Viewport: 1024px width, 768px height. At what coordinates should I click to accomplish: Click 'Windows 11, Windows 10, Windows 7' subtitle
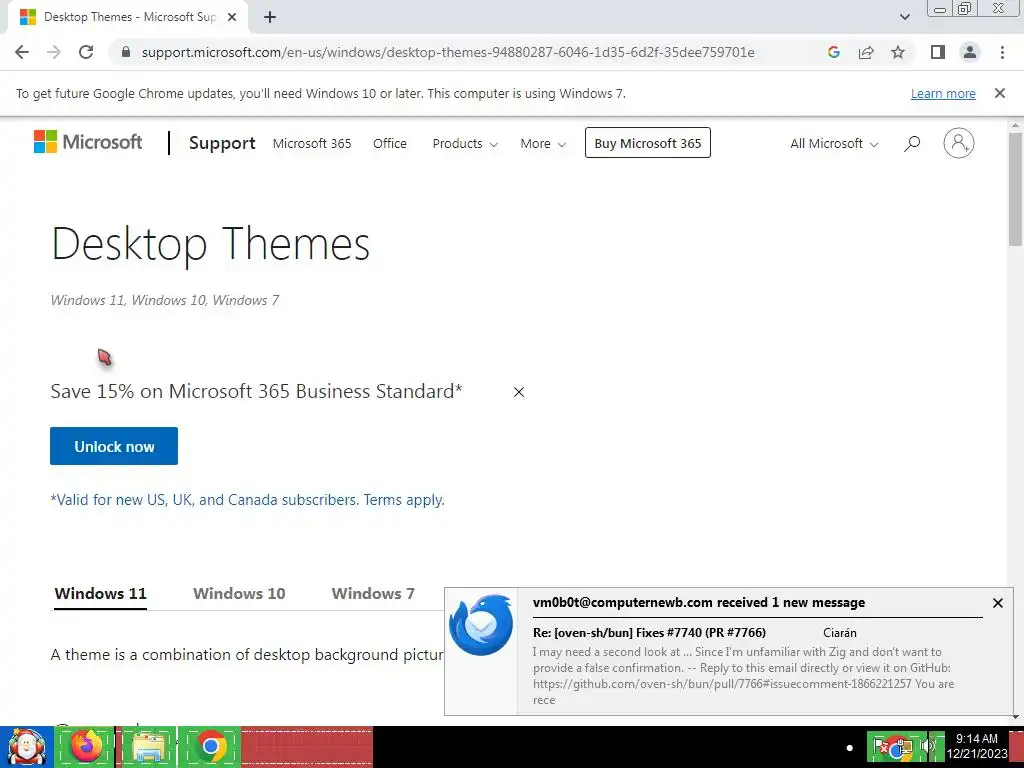(x=165, y=300)
